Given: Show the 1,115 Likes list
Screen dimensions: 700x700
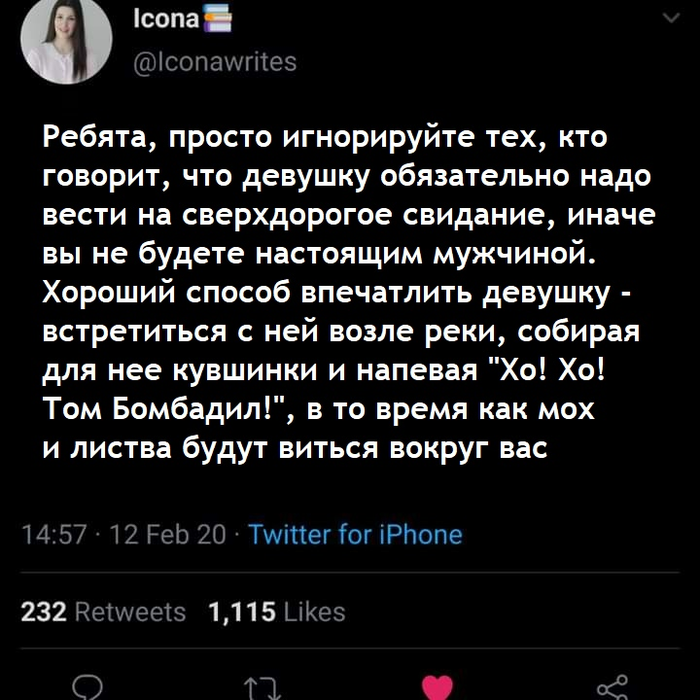Looking at the screenshot, I should (x=275, y=612).
